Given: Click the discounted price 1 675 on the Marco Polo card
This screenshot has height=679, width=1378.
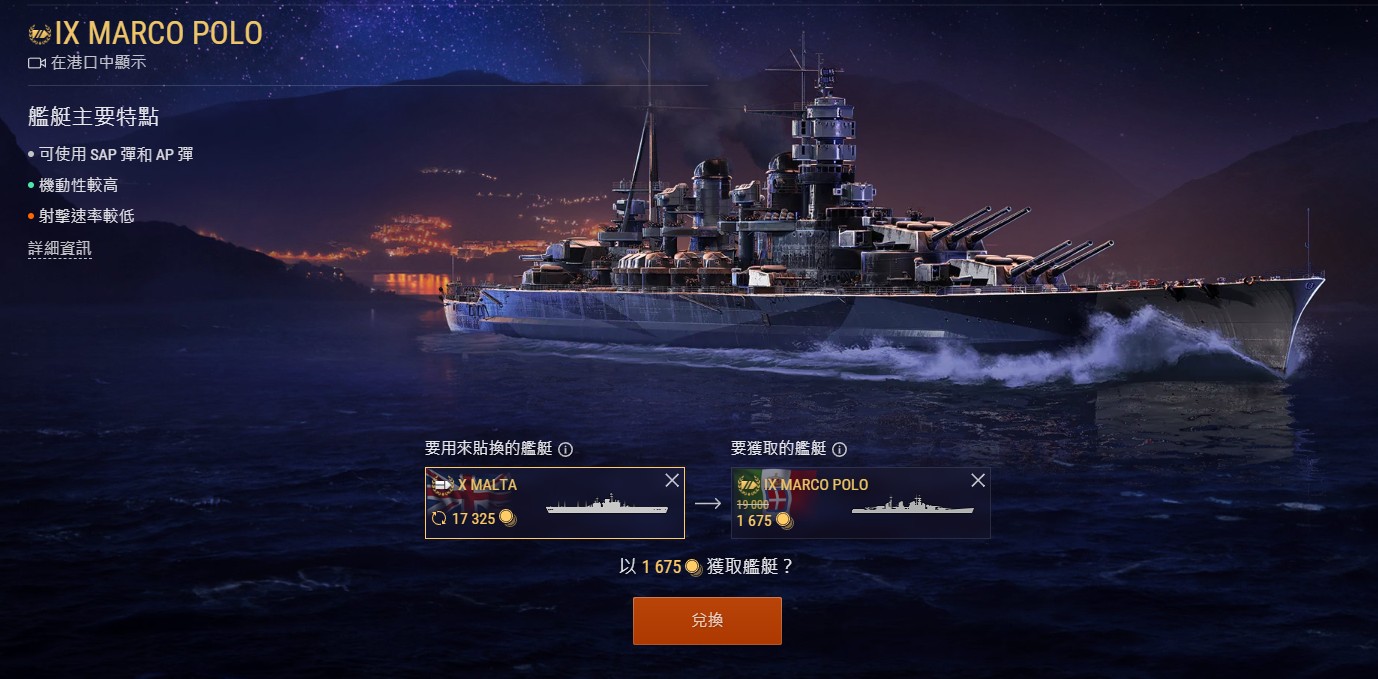Looking at the screenshot, I should point(754,521).
